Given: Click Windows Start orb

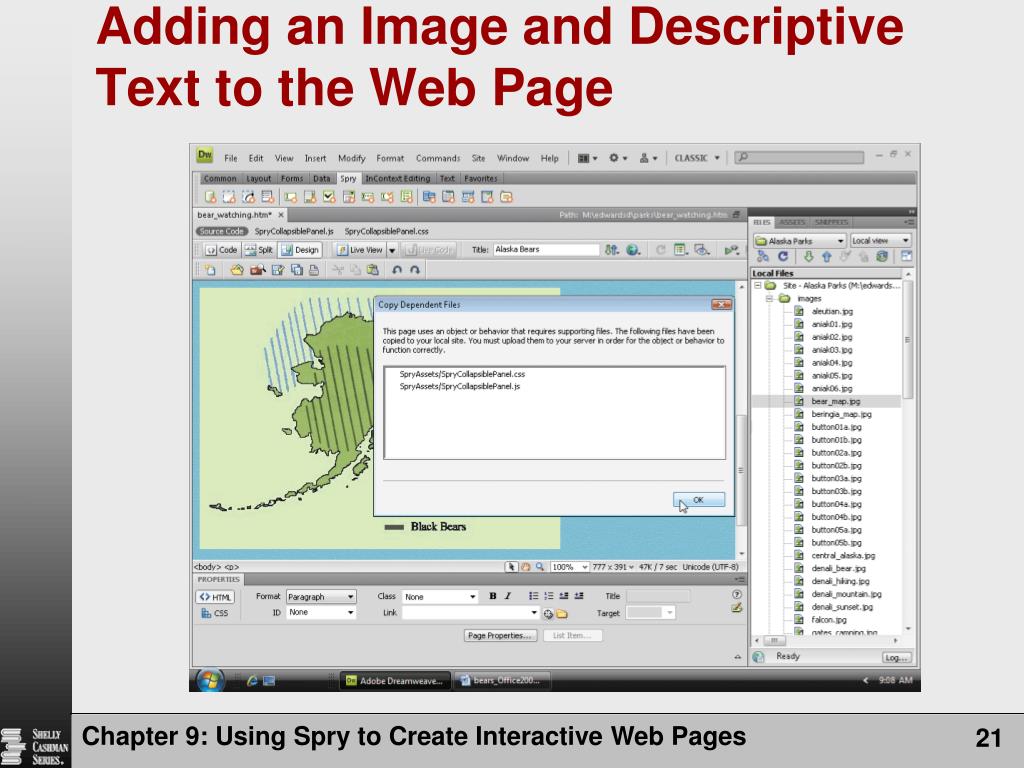Looking at the screenshot, I should click(210, 680).
